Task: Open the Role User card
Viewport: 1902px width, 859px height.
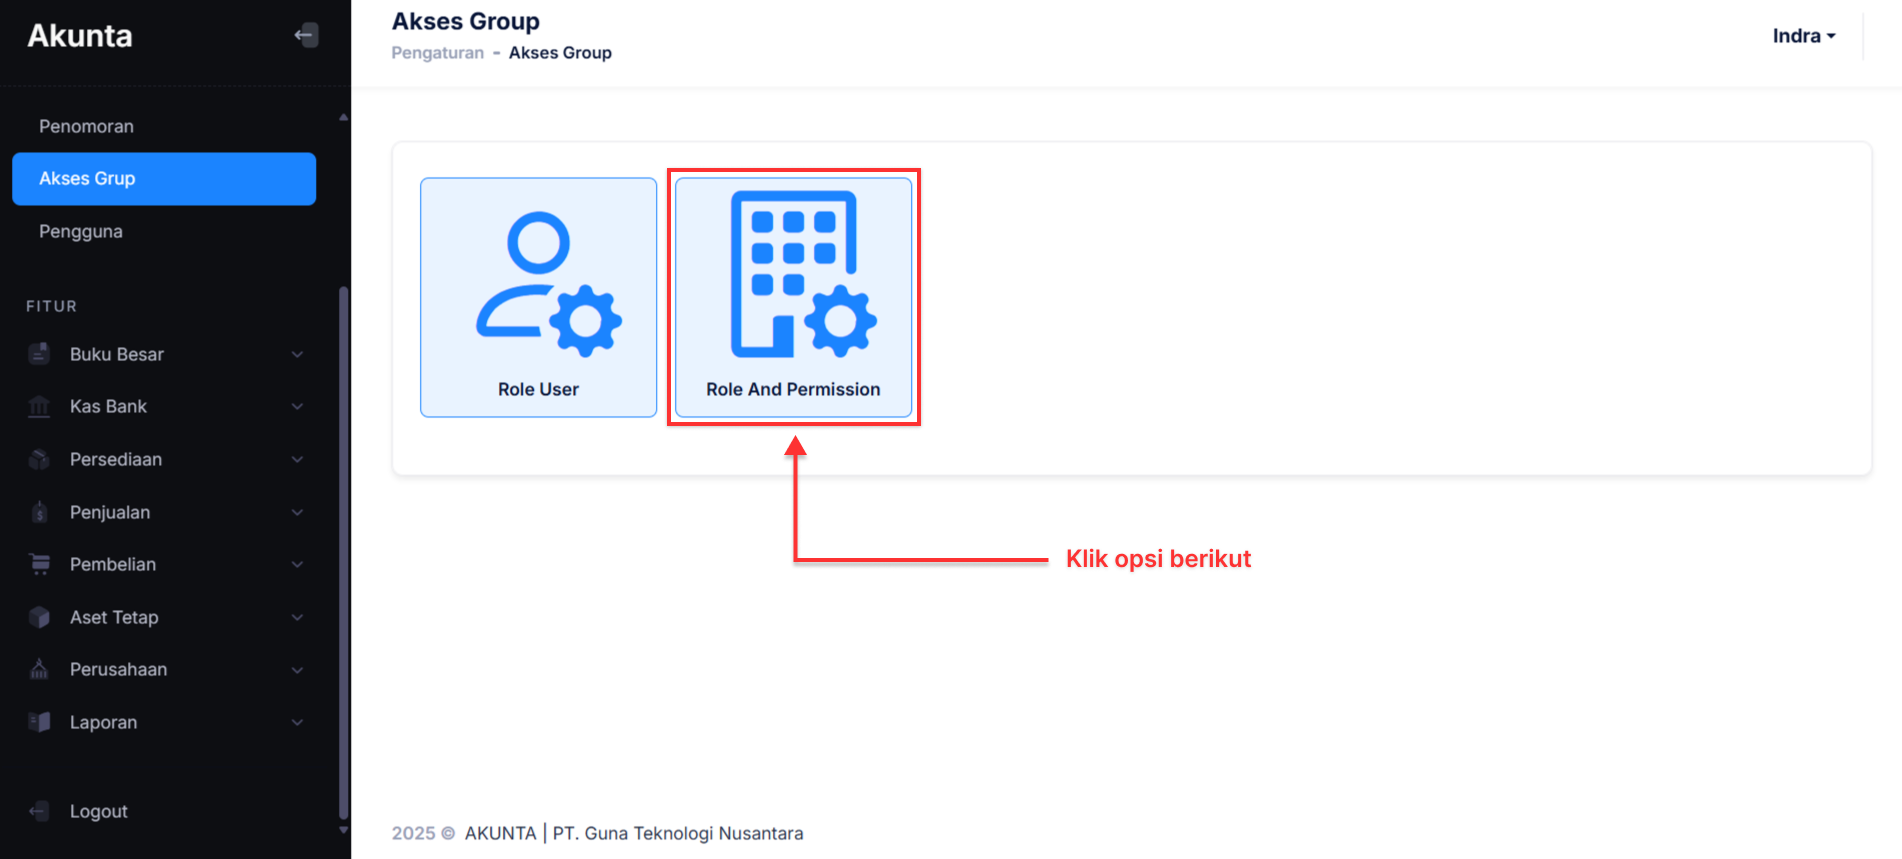Action: point(538,297)
